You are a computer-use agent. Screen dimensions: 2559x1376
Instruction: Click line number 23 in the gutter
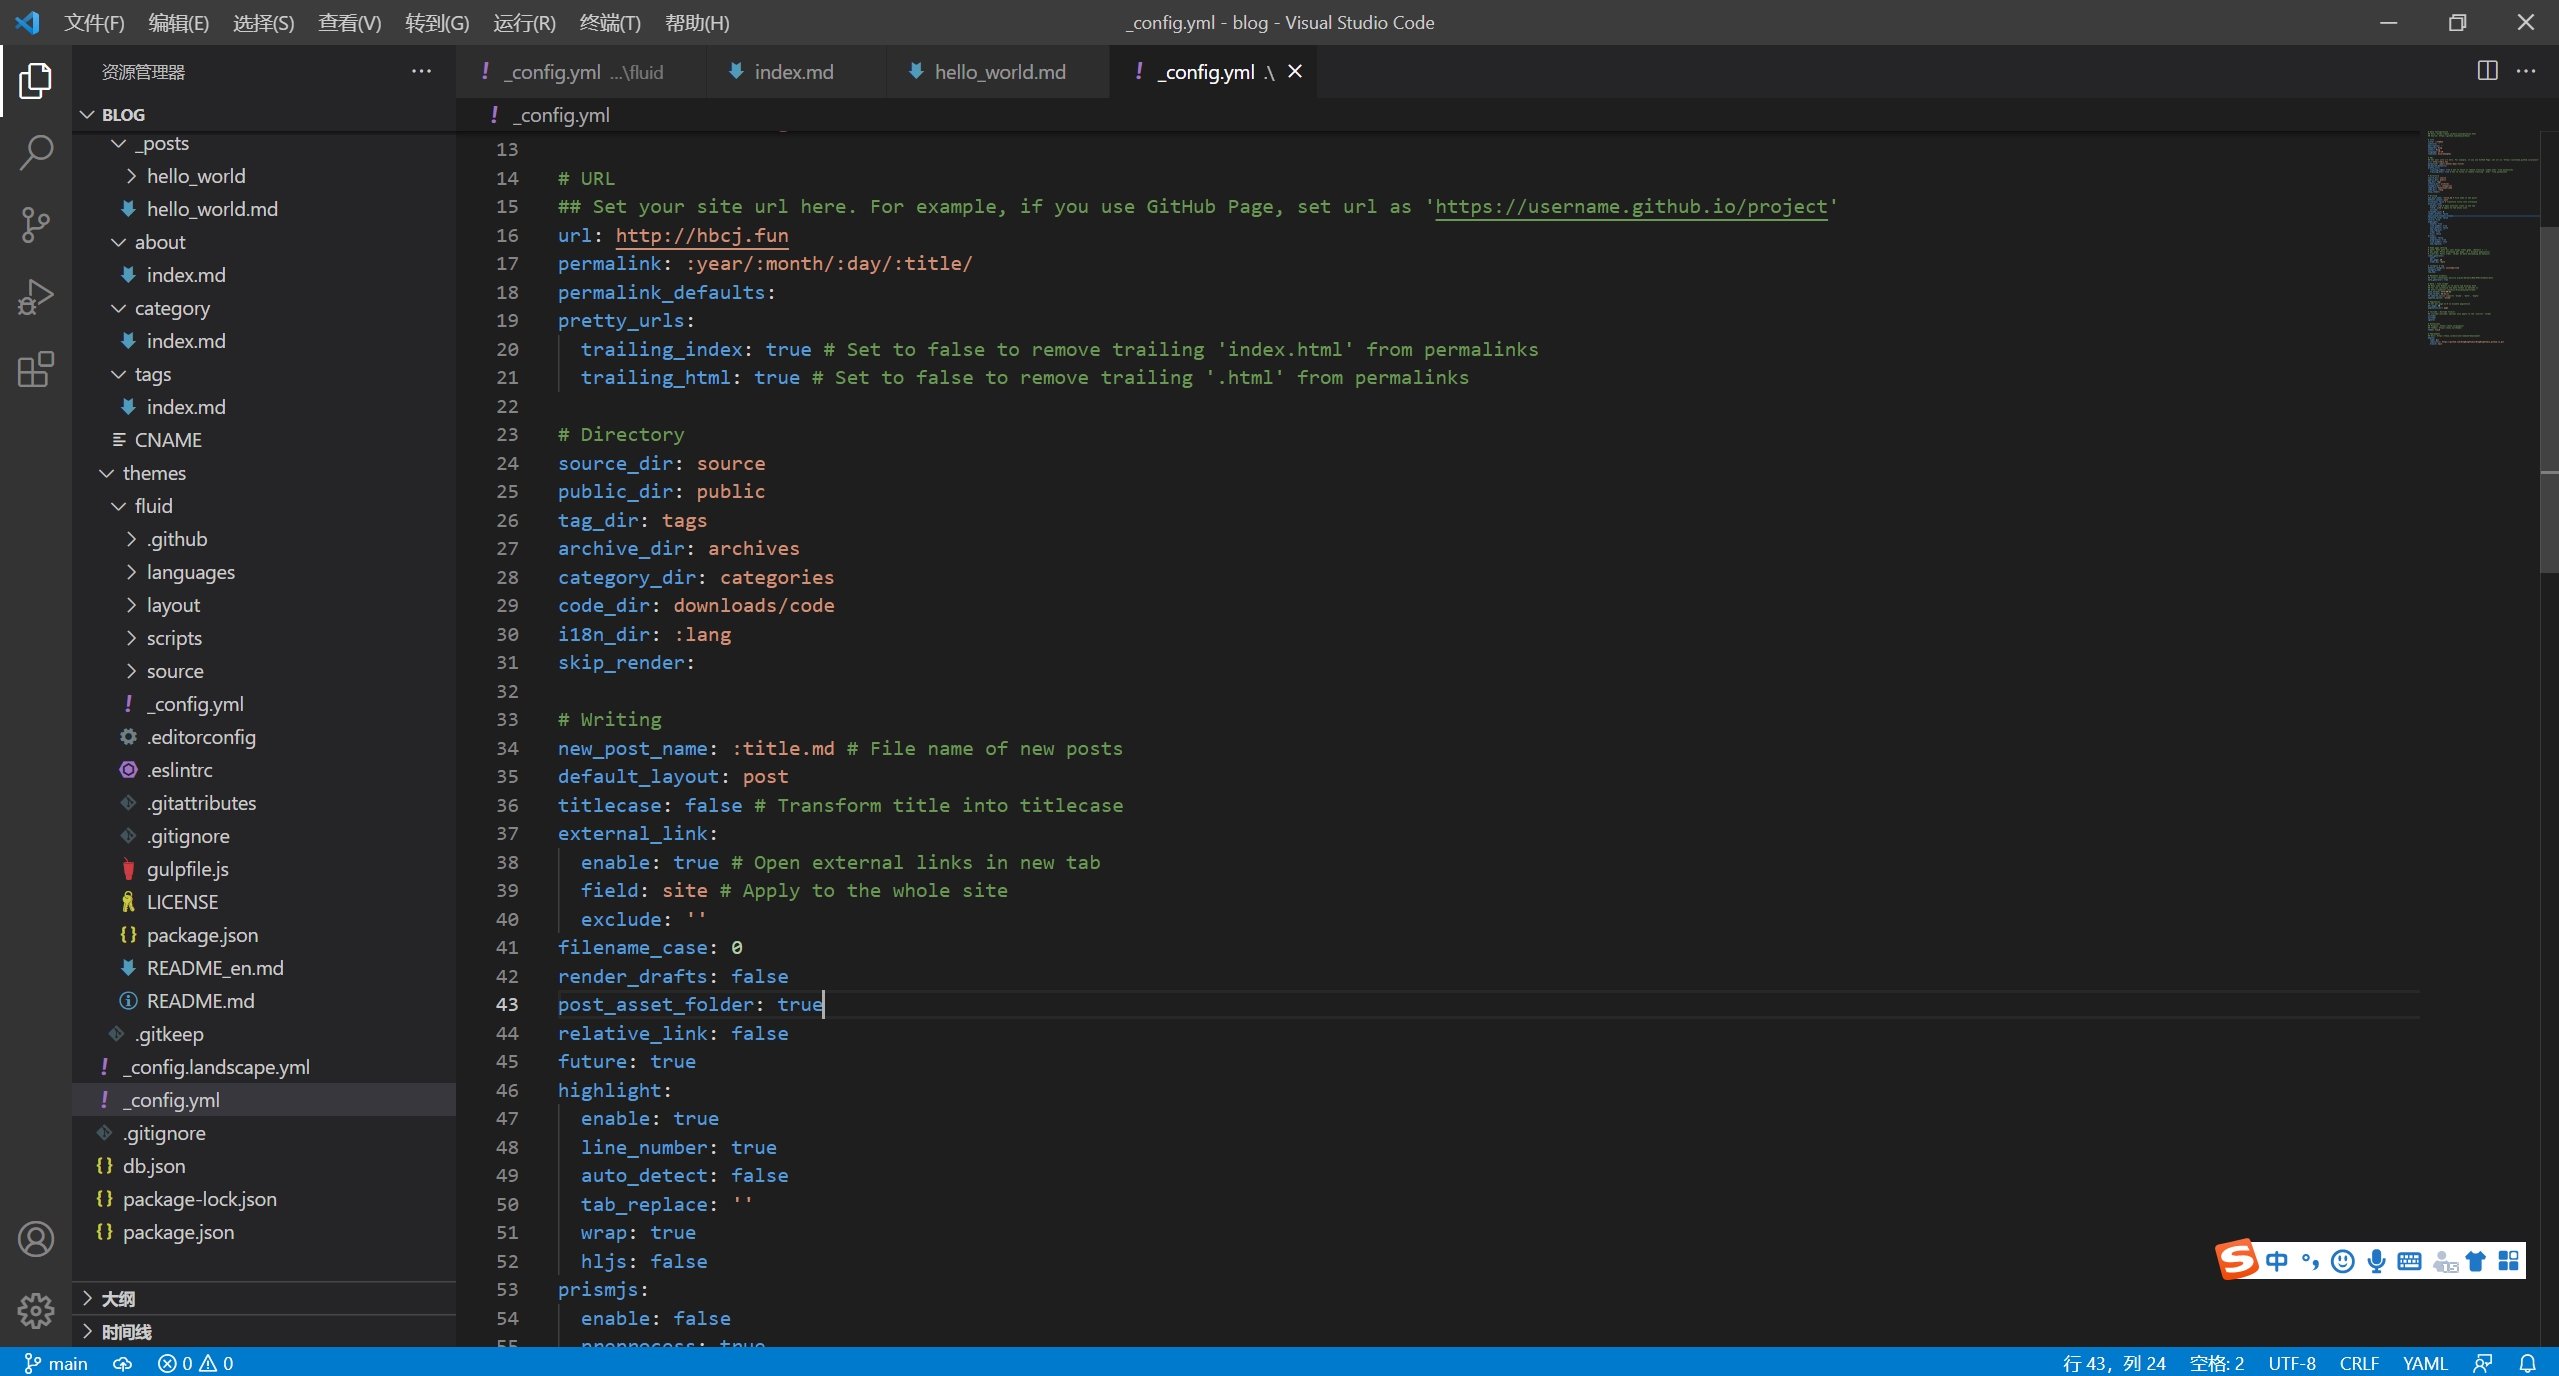[507, 434]
